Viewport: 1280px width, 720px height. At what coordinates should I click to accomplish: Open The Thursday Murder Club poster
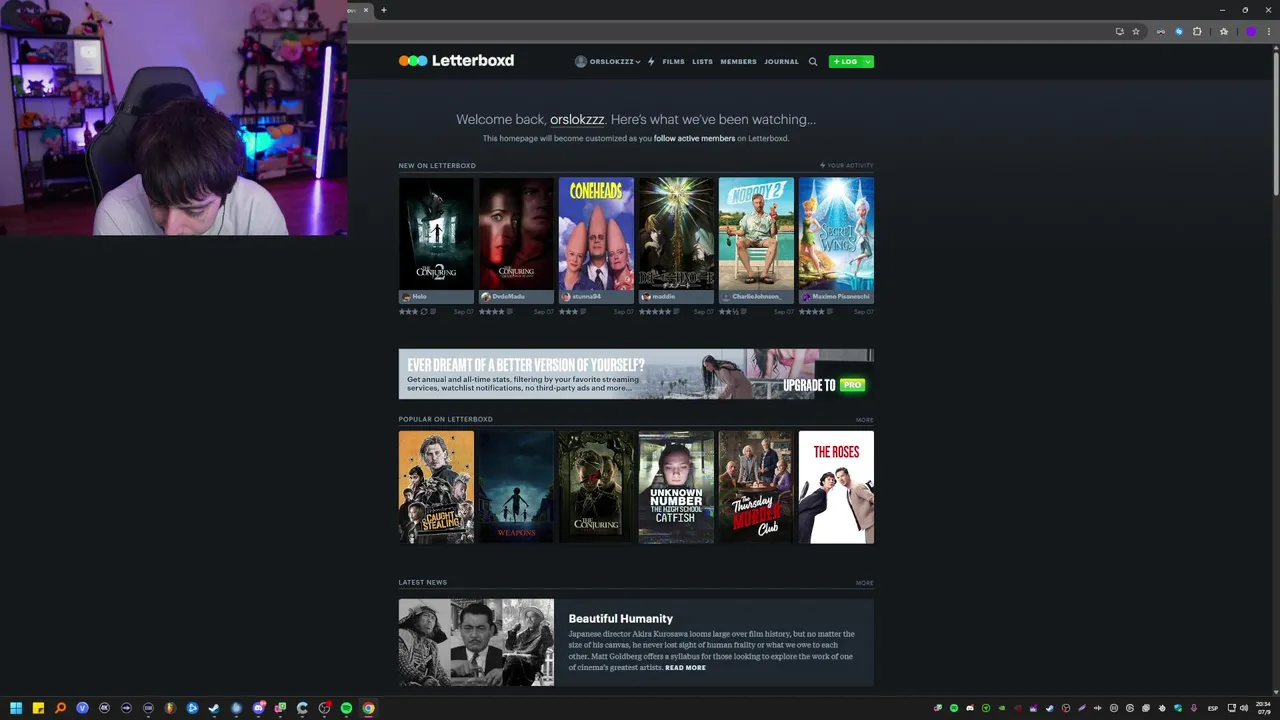click(756, 487)
